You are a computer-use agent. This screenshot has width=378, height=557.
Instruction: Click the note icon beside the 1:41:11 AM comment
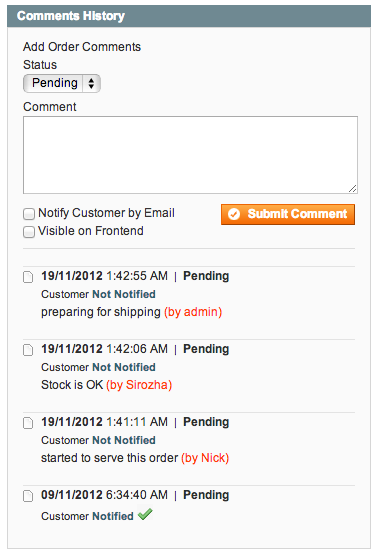click(x=28, y=423)
